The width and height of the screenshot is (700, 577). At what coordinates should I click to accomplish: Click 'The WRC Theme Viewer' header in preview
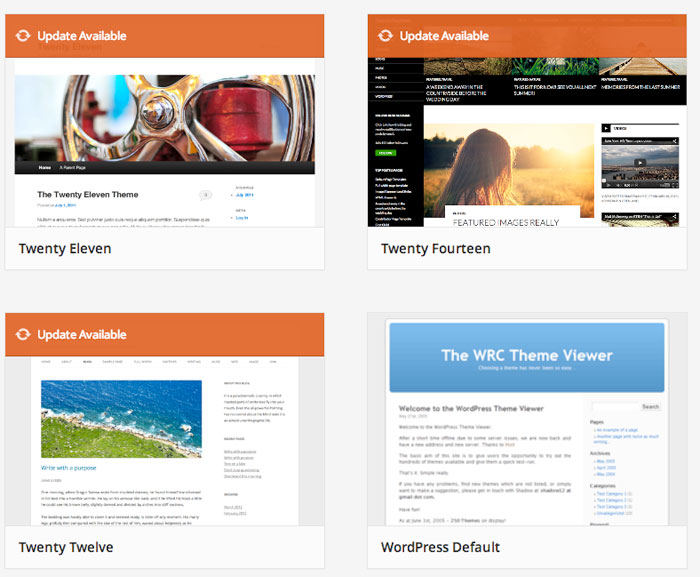click(527, 355)
